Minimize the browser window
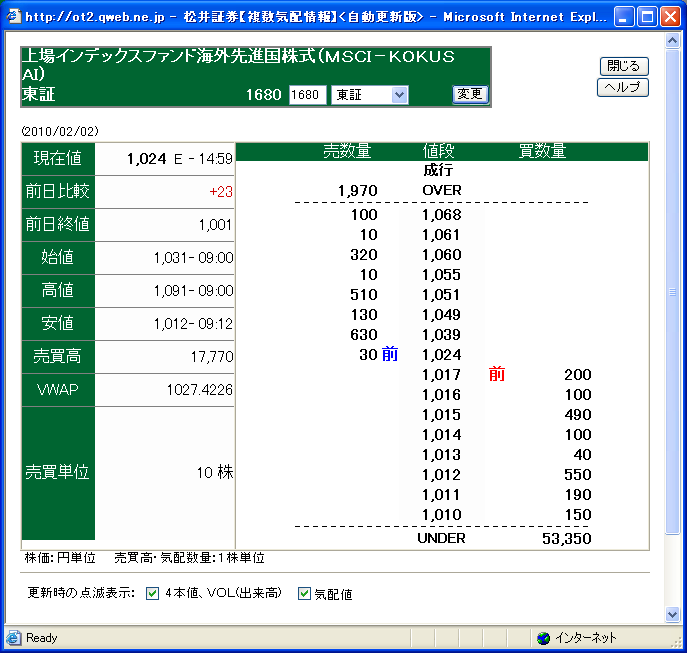This screenshot has height=653, width=687. pos(624,16)
